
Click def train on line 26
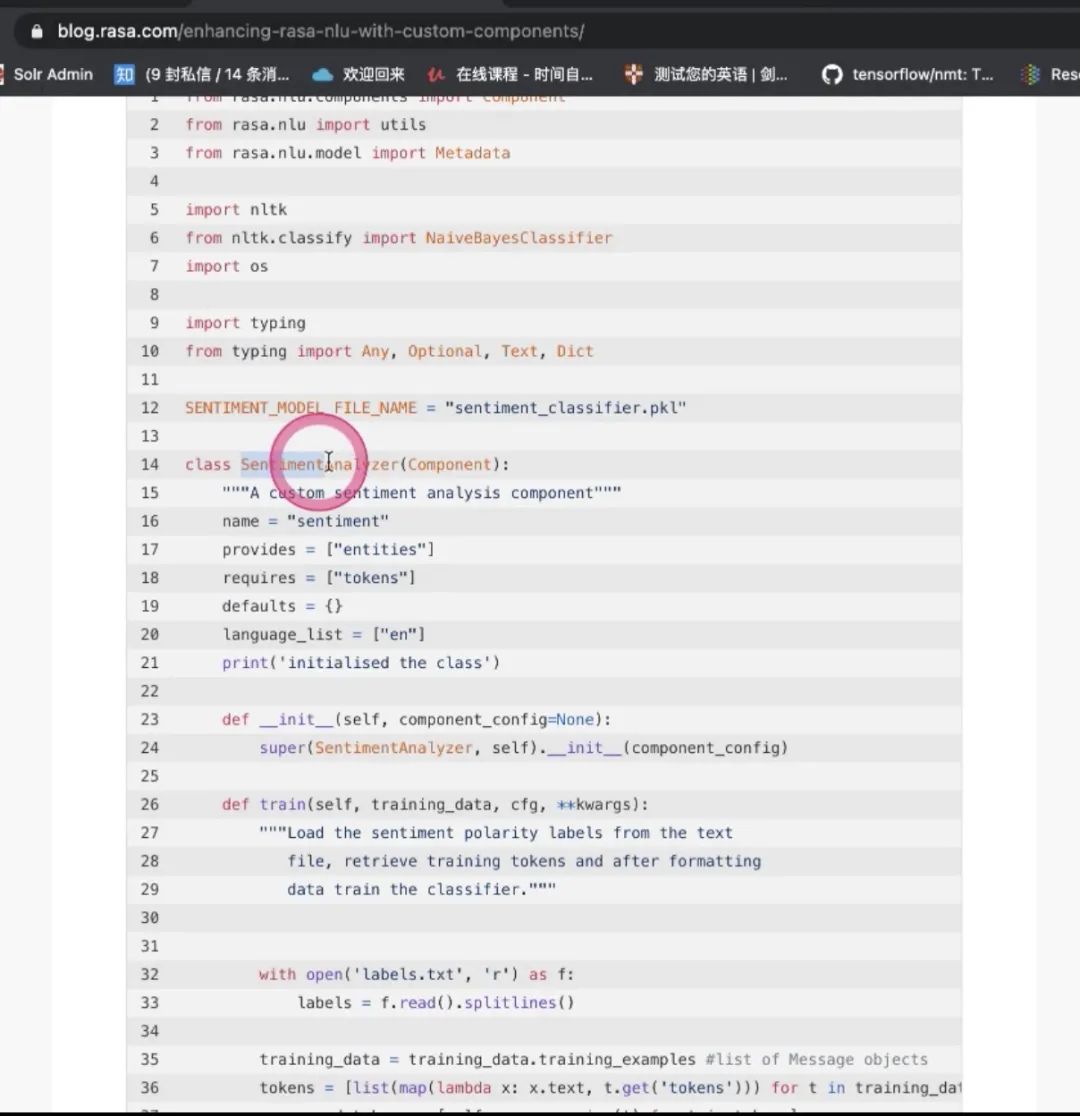pos(264,804)
